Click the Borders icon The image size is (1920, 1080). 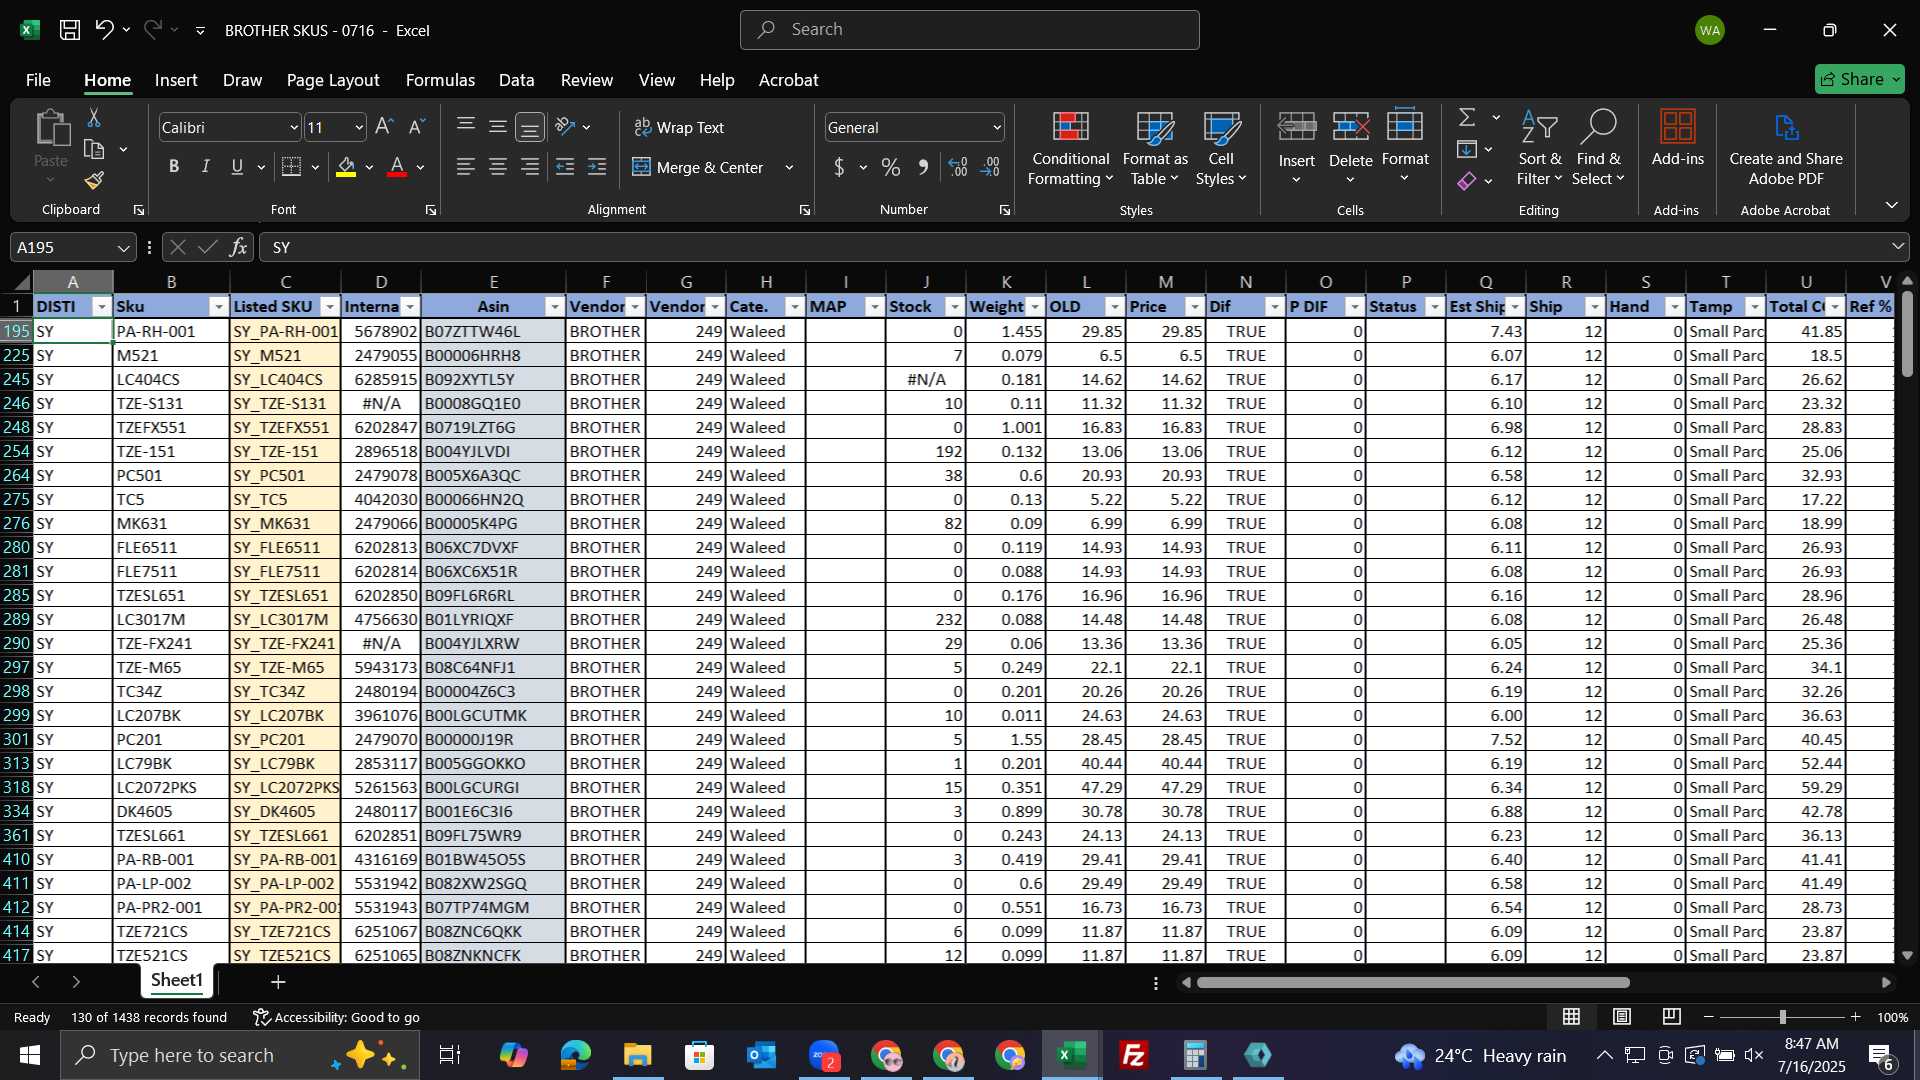click(291, 167)
